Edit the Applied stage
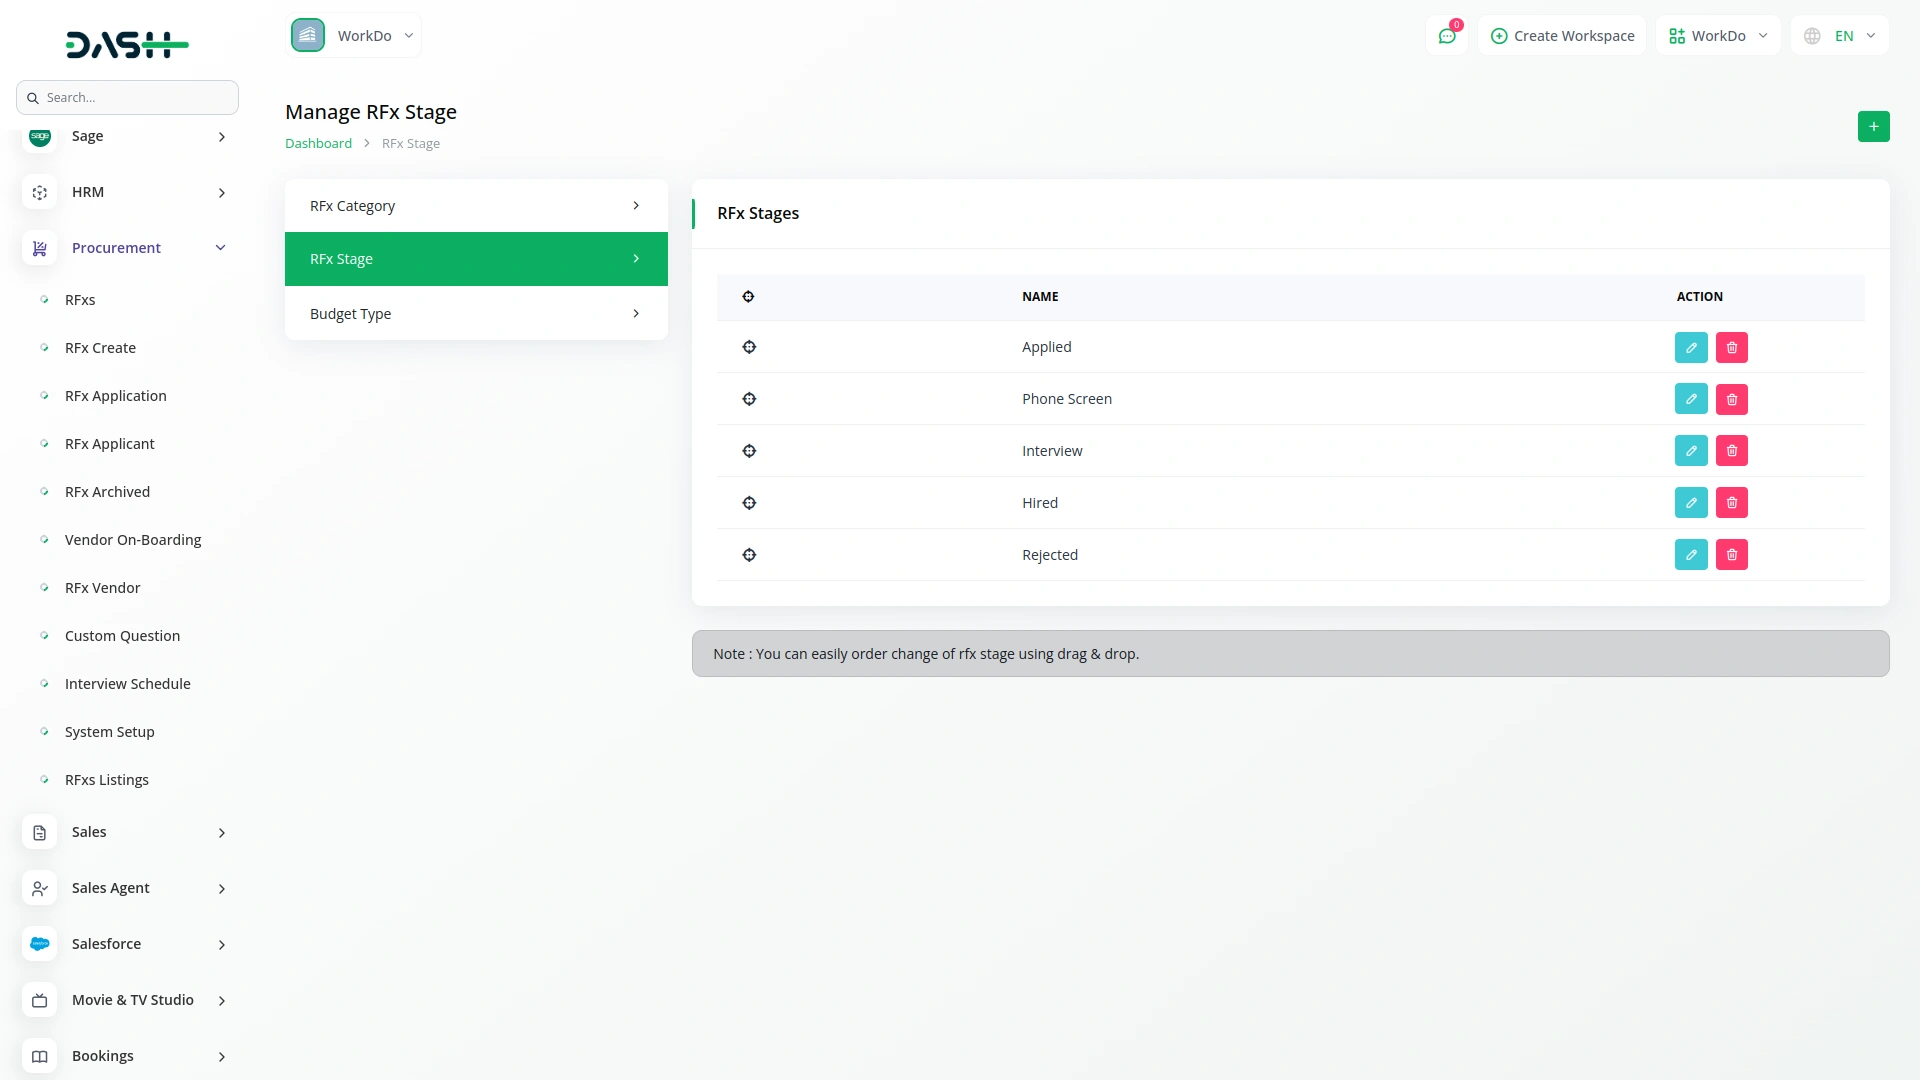 click(x=1691, y=347)
